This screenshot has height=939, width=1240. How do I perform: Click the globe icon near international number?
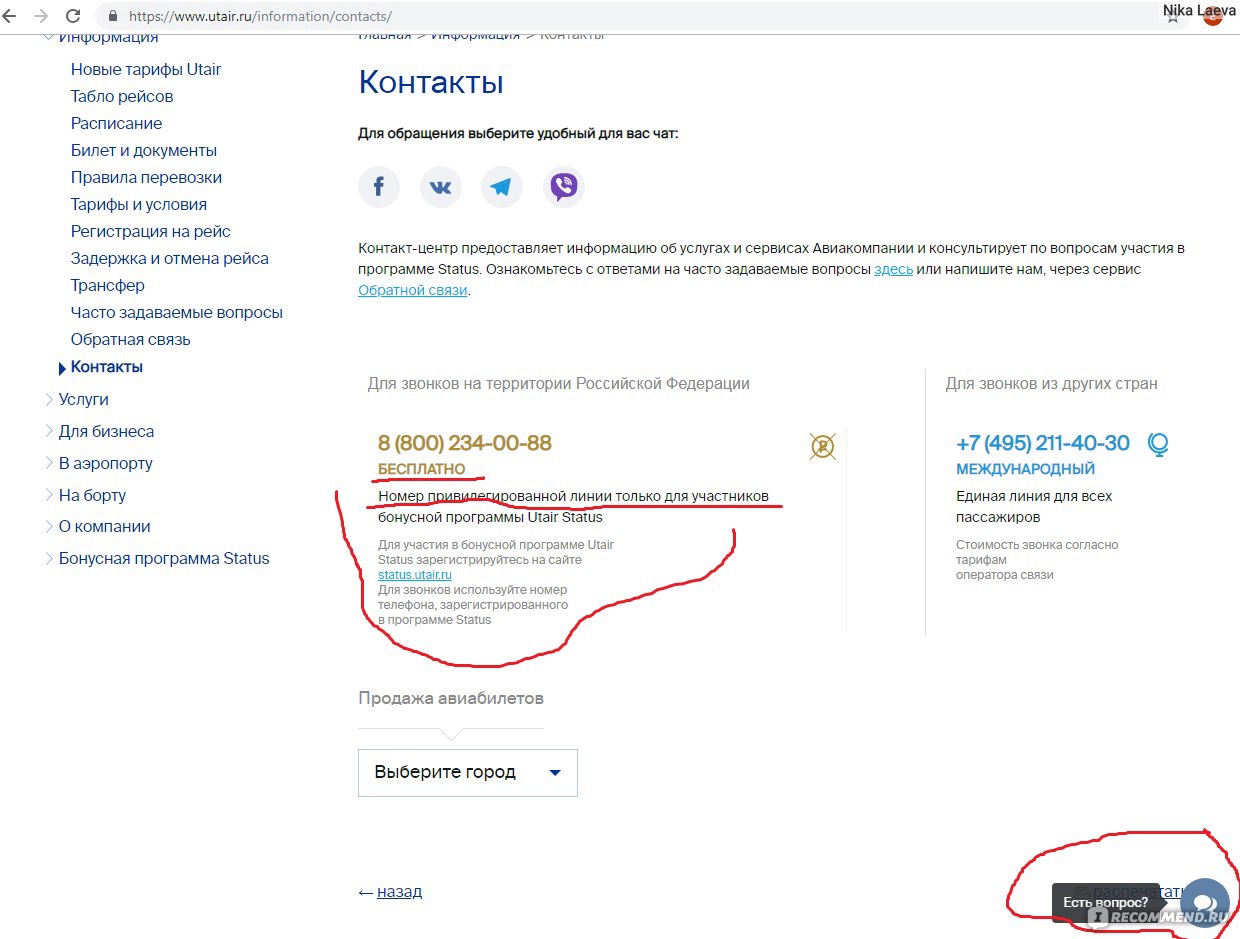pos(1158,444)
